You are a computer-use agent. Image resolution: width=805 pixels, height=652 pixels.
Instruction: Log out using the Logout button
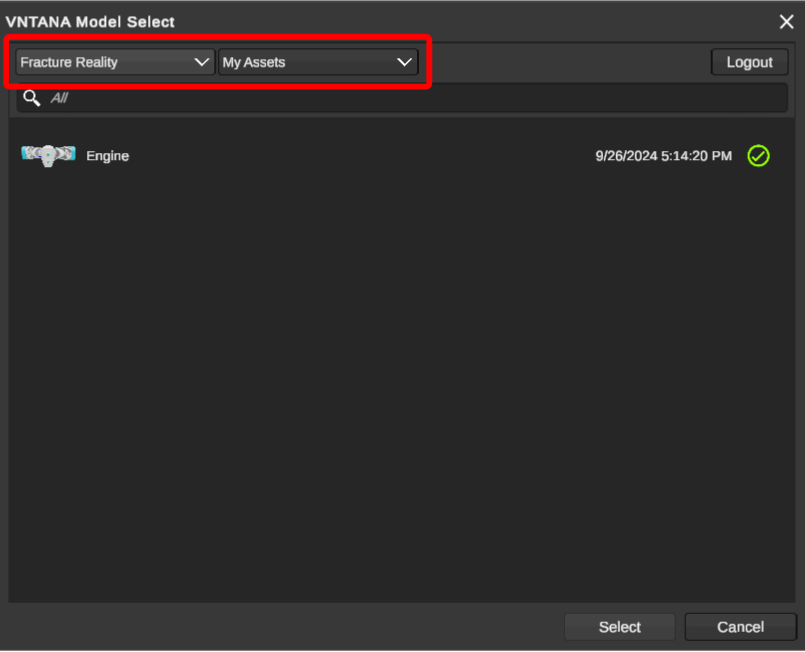pos(749,62)
